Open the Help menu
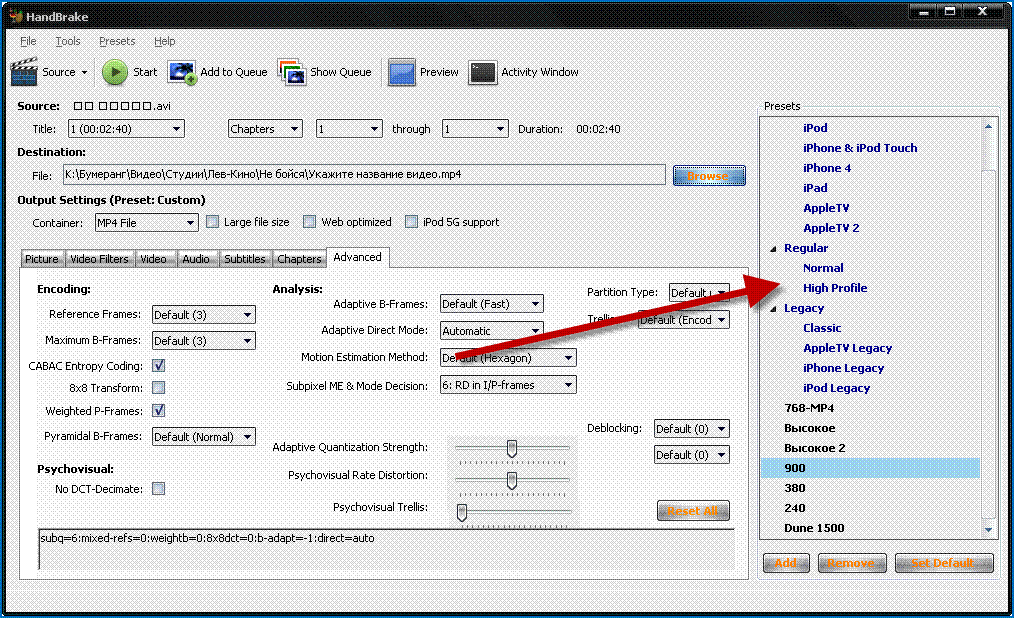 click(x=164, y=41)
